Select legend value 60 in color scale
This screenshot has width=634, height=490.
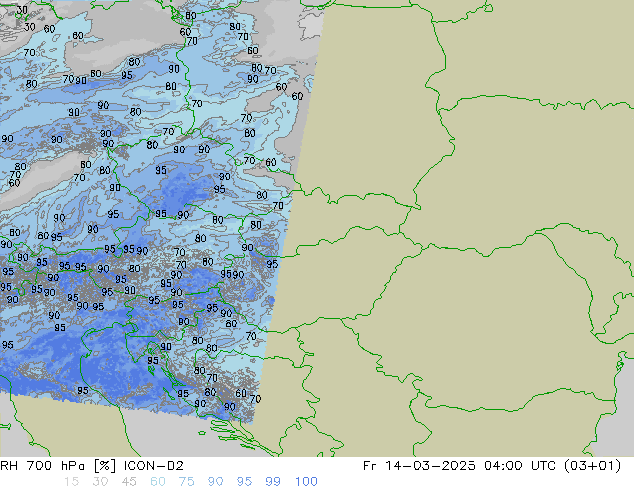[x=158, y=482]
